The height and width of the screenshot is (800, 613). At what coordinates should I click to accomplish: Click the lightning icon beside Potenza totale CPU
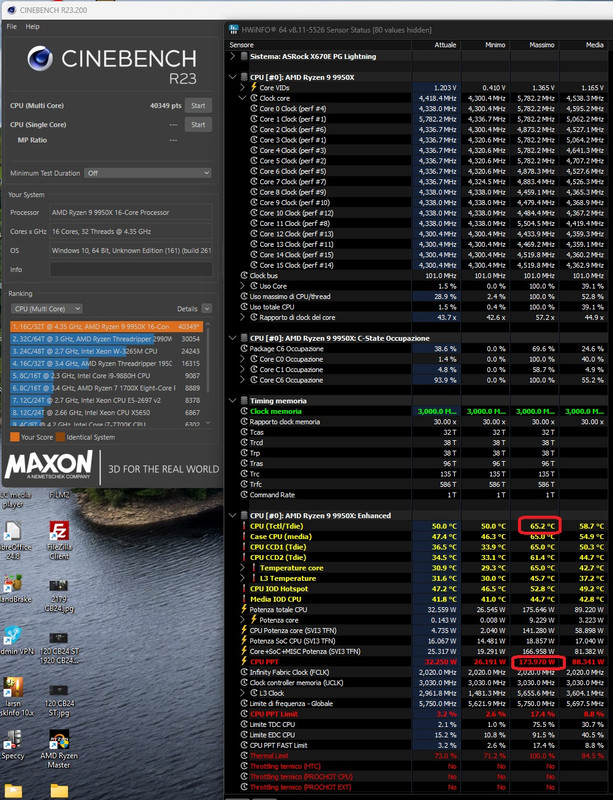[243, 609]
